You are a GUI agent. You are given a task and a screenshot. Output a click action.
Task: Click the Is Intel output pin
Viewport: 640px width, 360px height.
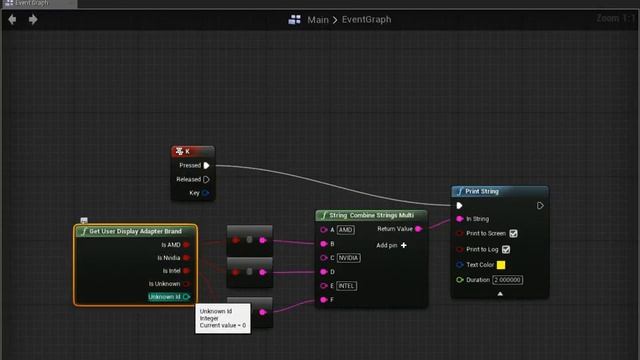click(186, 271)
